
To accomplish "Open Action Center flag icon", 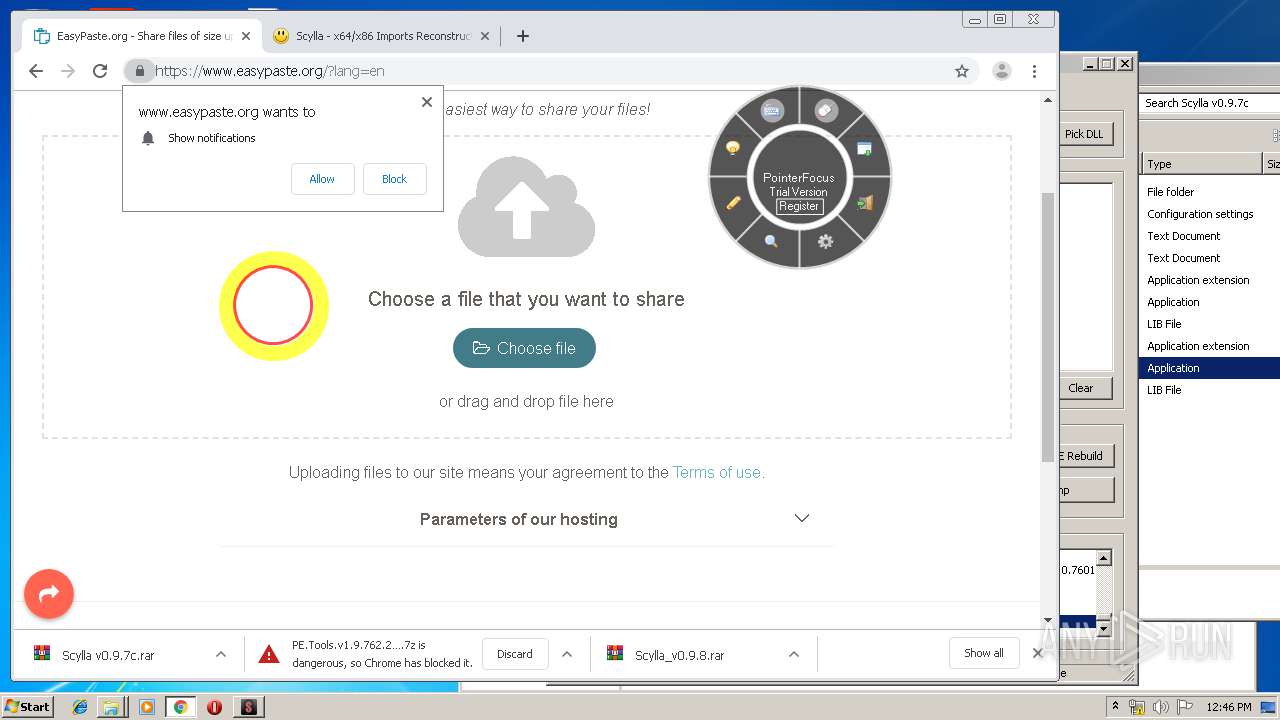I will click(x=1185, y=707).
